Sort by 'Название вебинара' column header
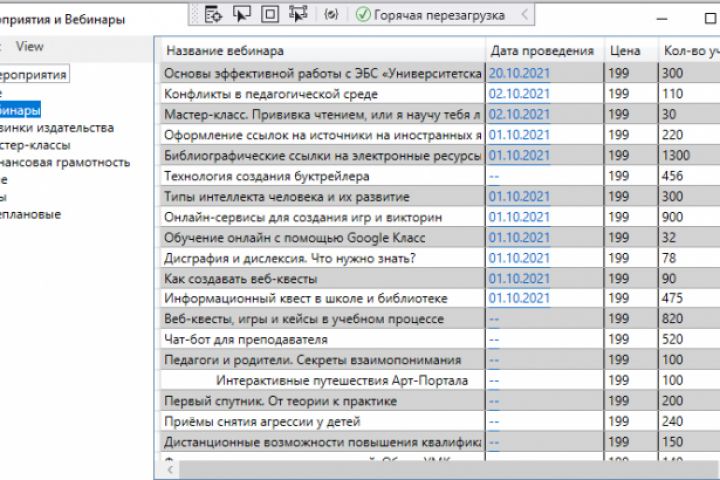Image resolution: width=720 pixels, height=480 pixels. coord(323,51)
